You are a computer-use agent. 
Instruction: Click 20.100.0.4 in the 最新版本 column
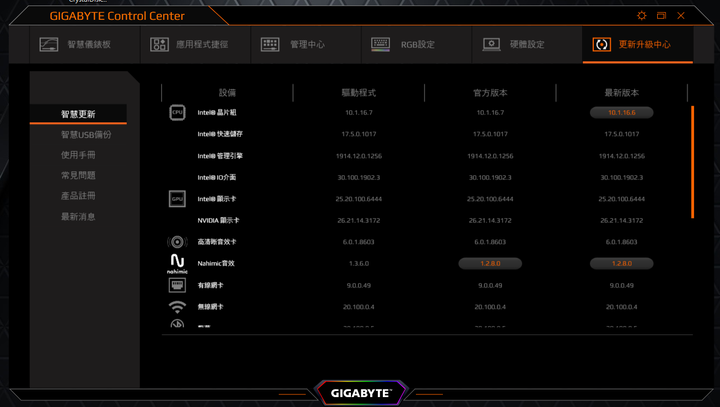[621, 307]
